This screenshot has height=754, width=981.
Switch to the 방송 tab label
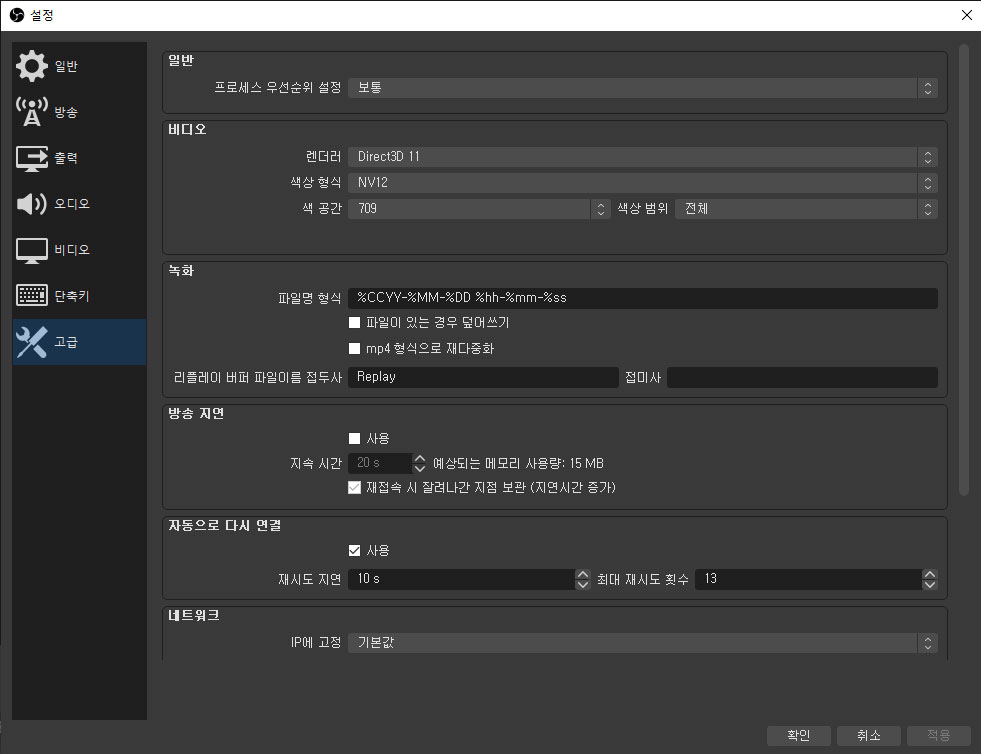[x=66, y=112]
